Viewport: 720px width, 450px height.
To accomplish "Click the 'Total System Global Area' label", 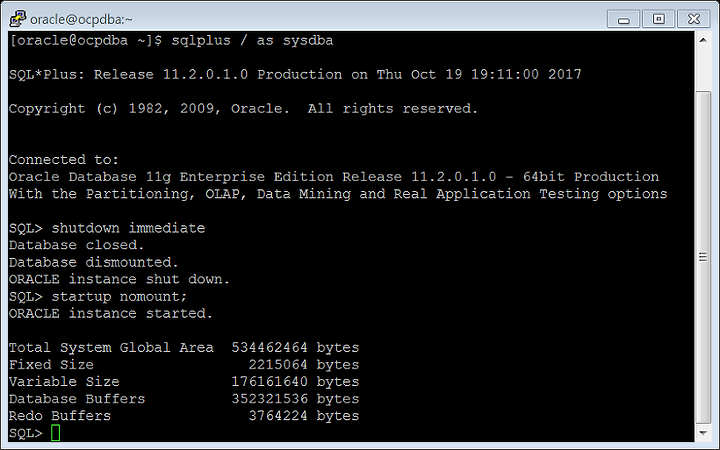I will [111, 348].
